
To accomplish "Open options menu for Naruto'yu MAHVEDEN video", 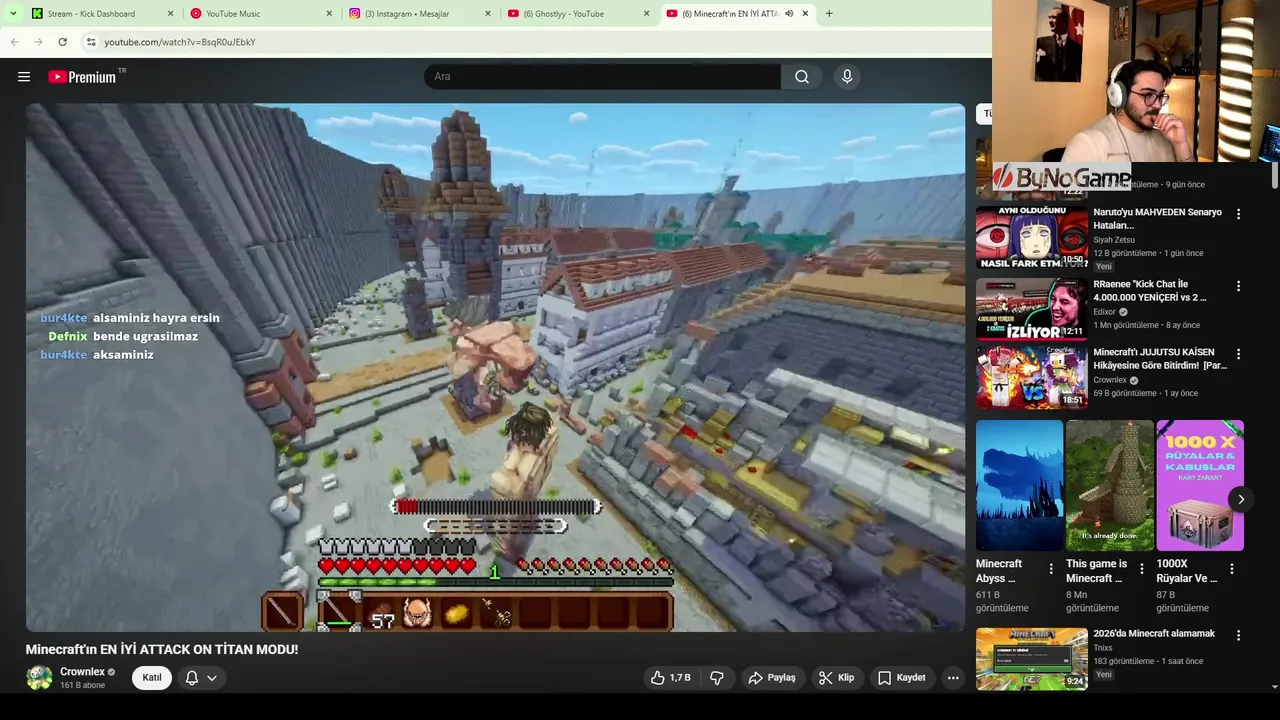I will (1238, 214).
